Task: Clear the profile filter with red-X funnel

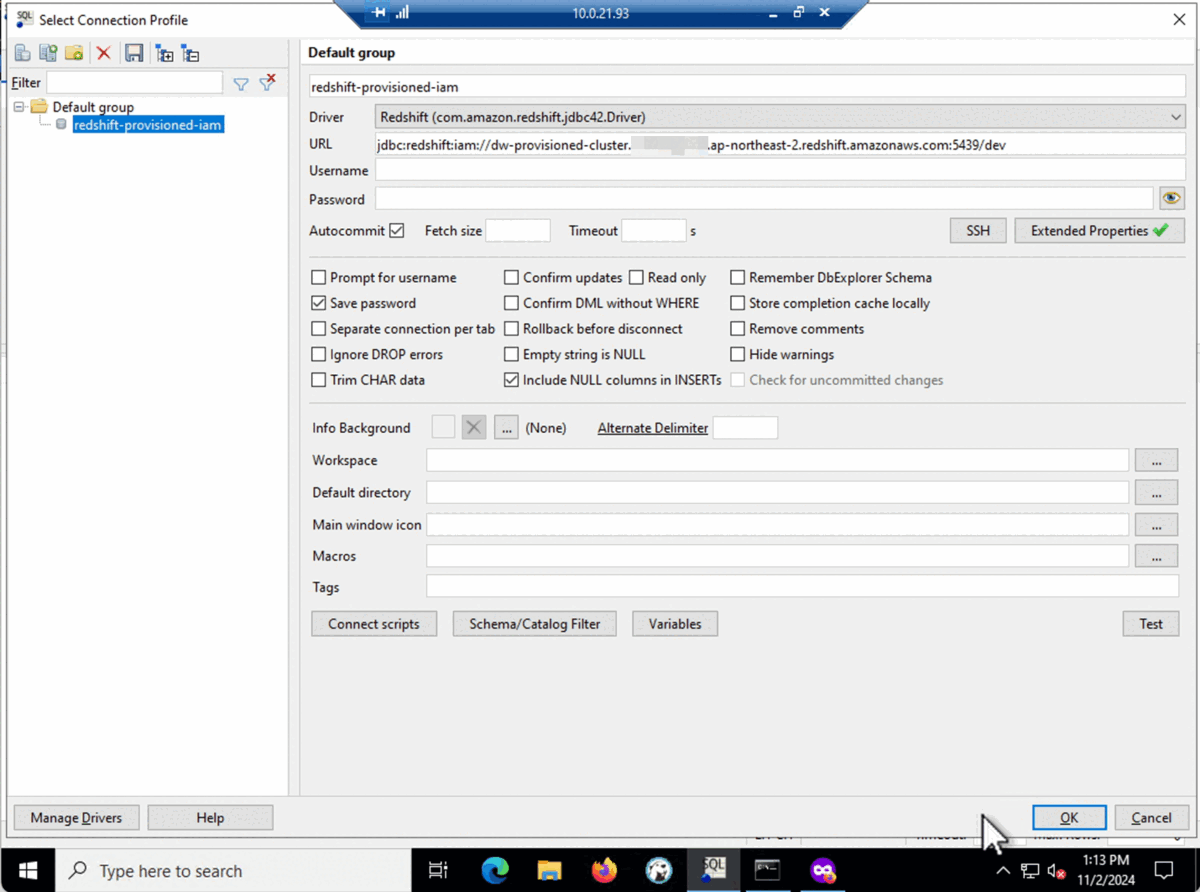Action: [267, 83]
